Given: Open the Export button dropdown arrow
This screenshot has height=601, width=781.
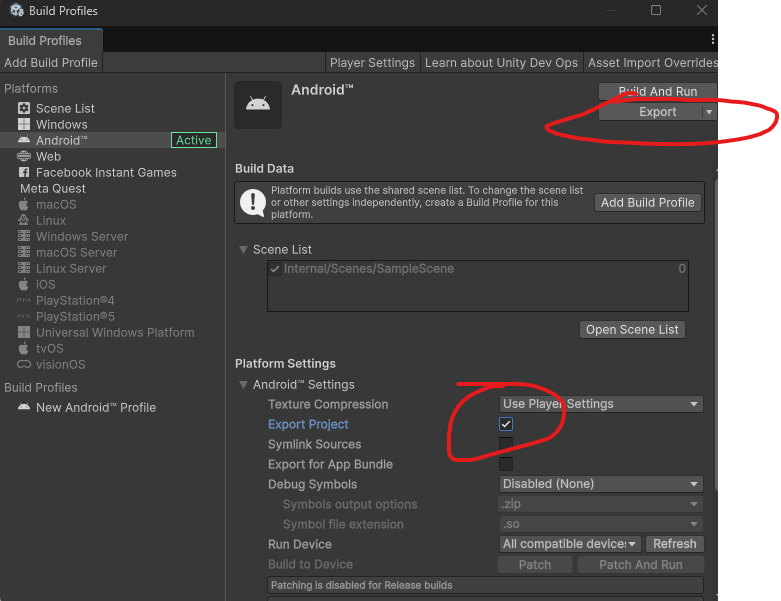Looking at the screenshot, I should pos(709,112).
